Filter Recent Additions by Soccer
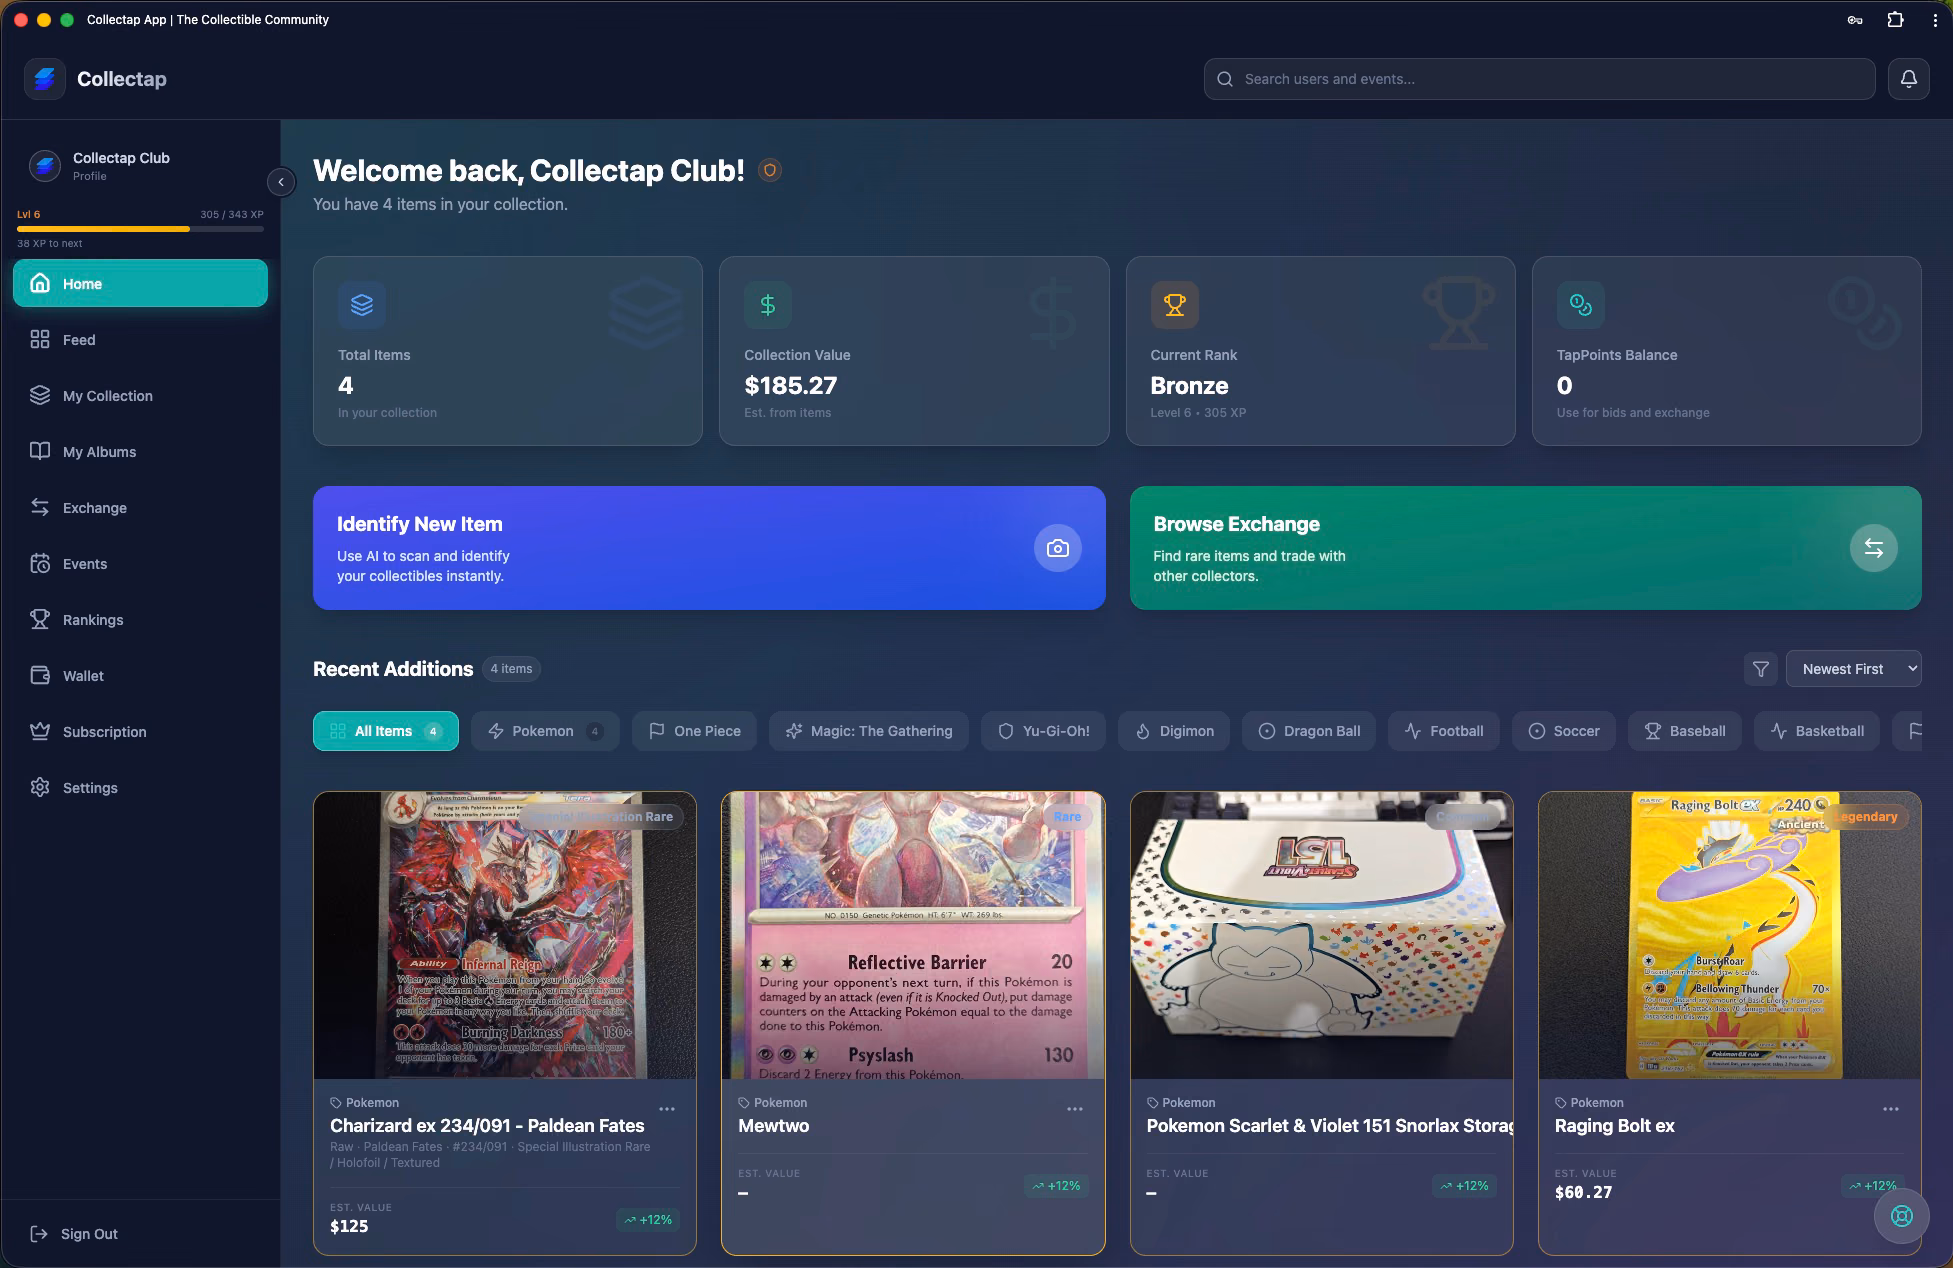 click(1564, 731)
